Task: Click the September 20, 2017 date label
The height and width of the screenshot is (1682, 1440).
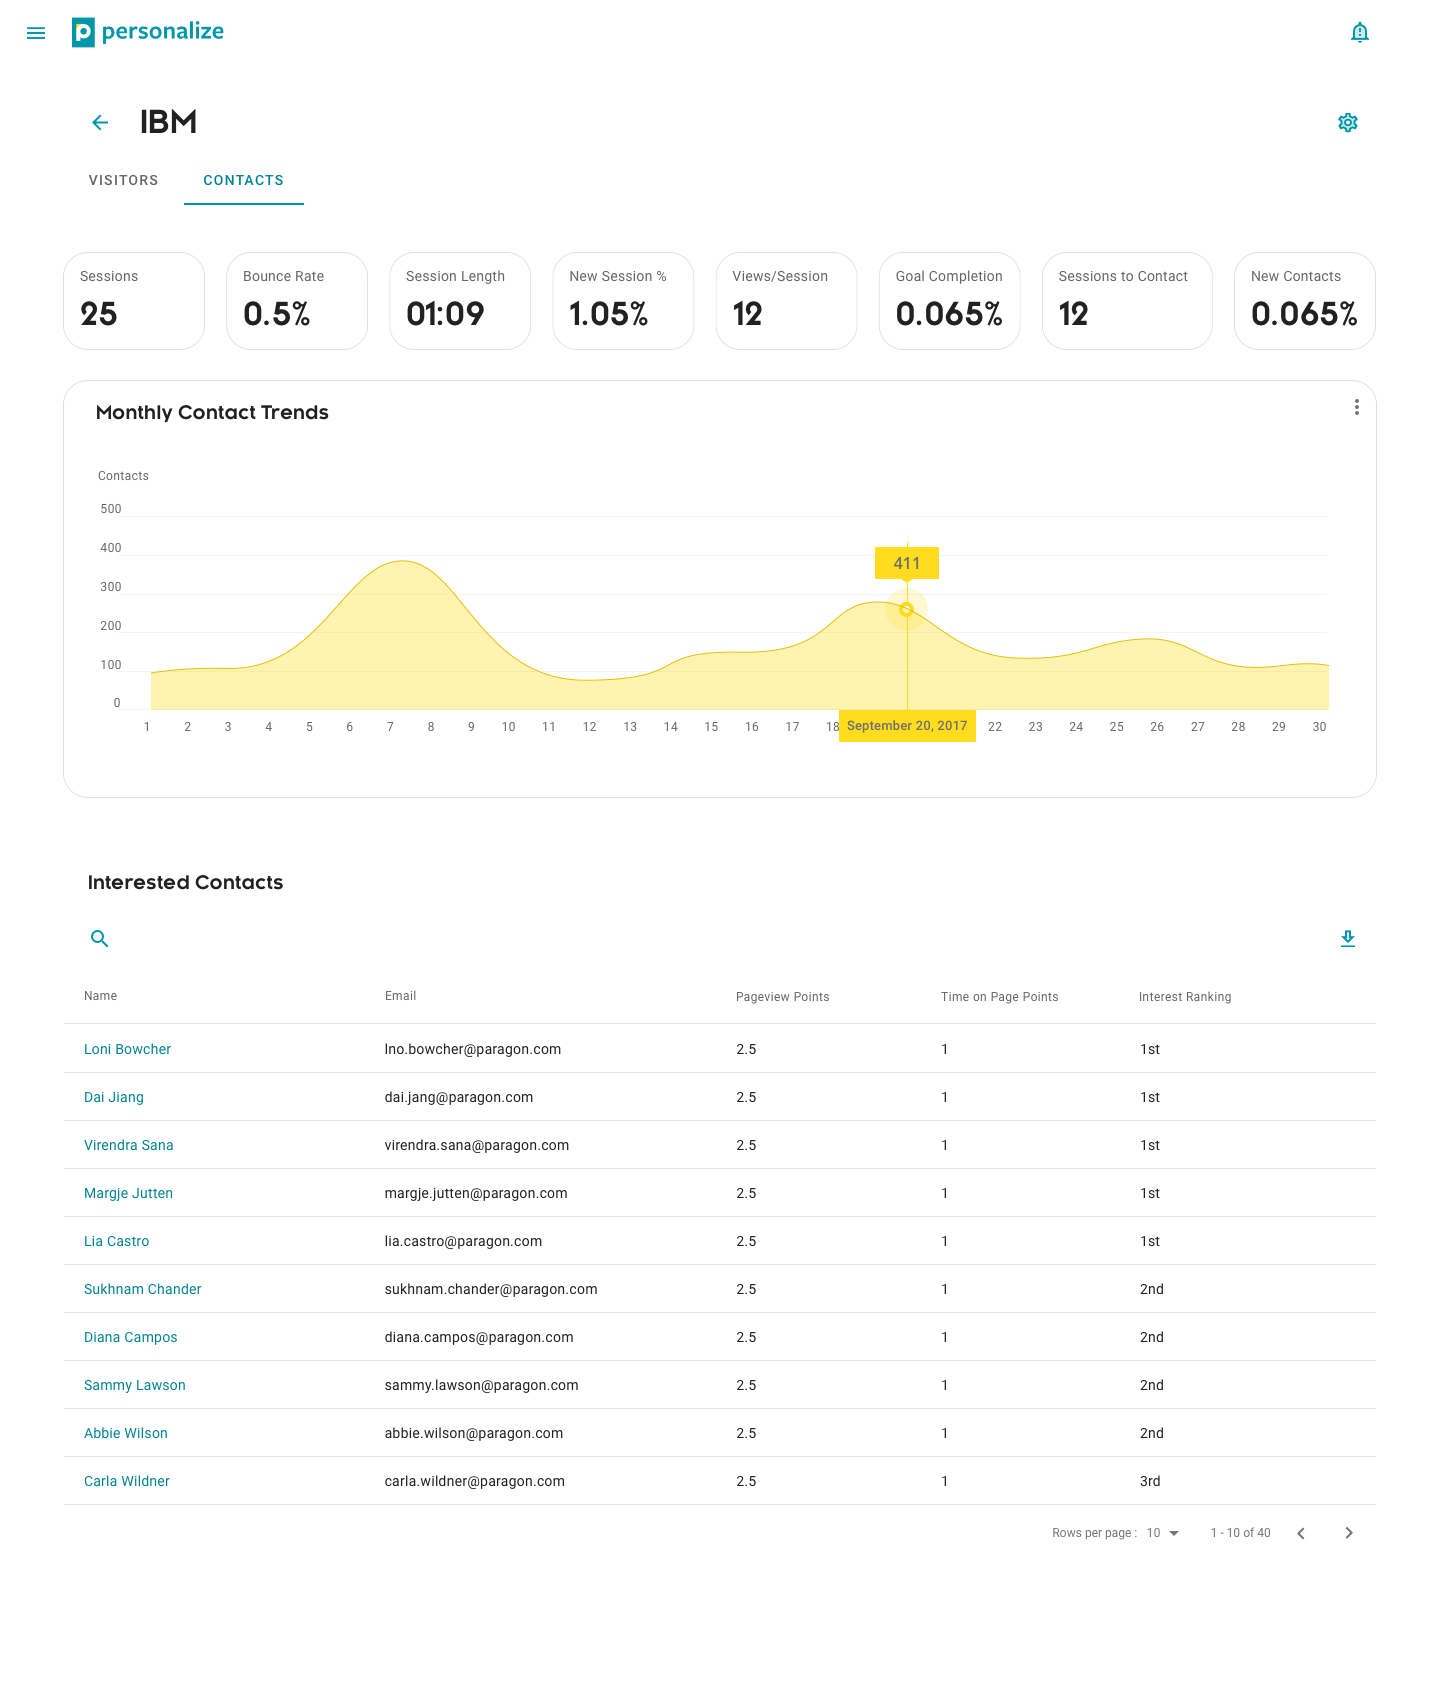Action: (x=907, y=726)
